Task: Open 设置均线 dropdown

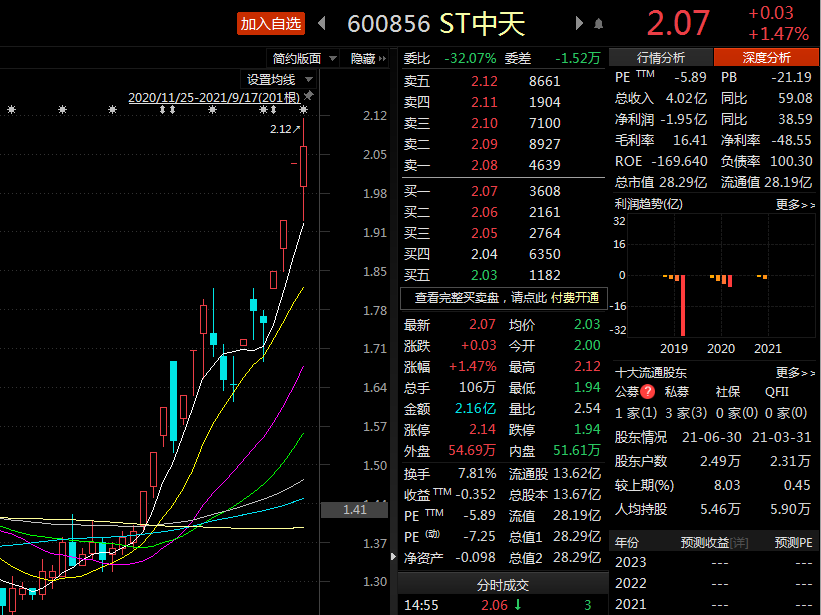Action: coord(279,80)
